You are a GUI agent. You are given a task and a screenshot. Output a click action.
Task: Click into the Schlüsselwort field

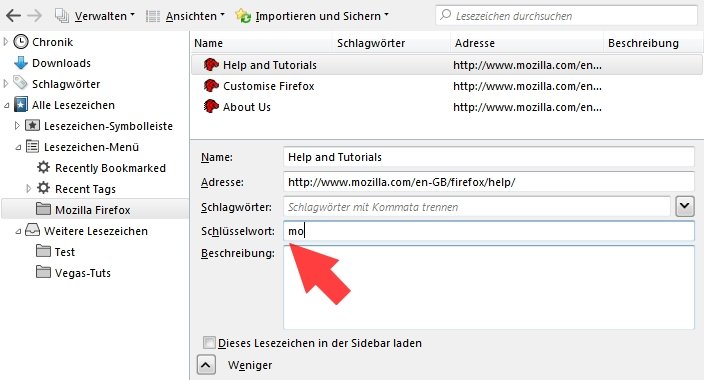coord(489,231)
